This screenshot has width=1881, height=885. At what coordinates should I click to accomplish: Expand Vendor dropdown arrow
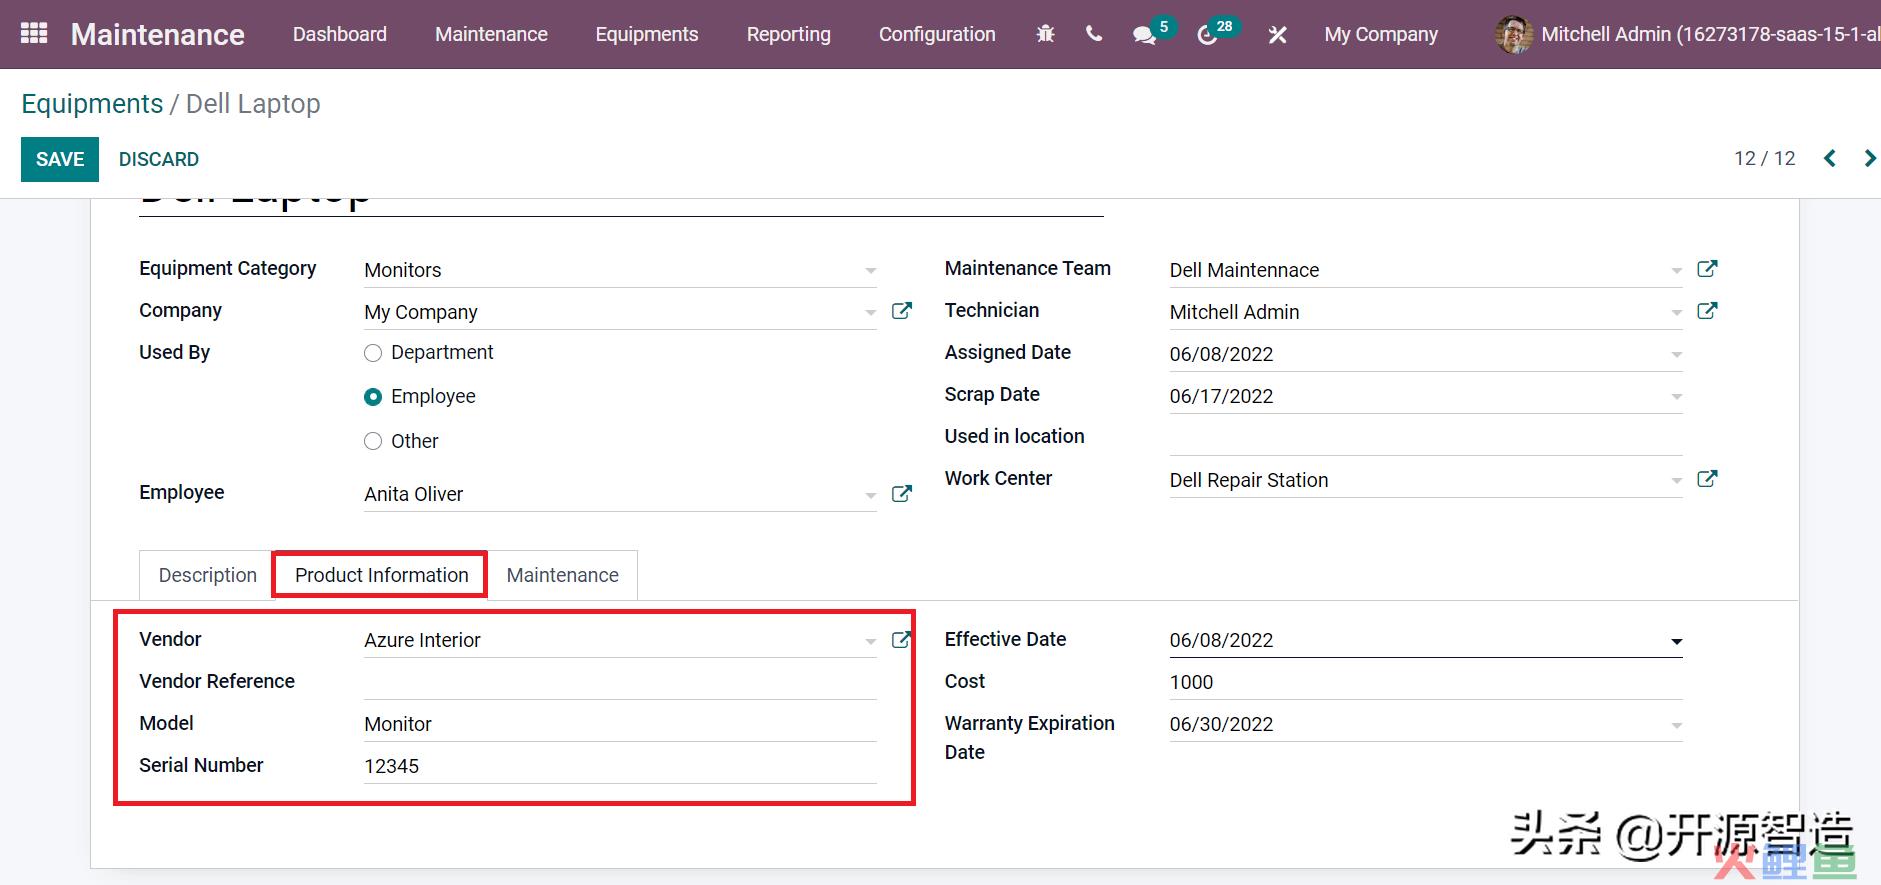(x=870, y=641)
